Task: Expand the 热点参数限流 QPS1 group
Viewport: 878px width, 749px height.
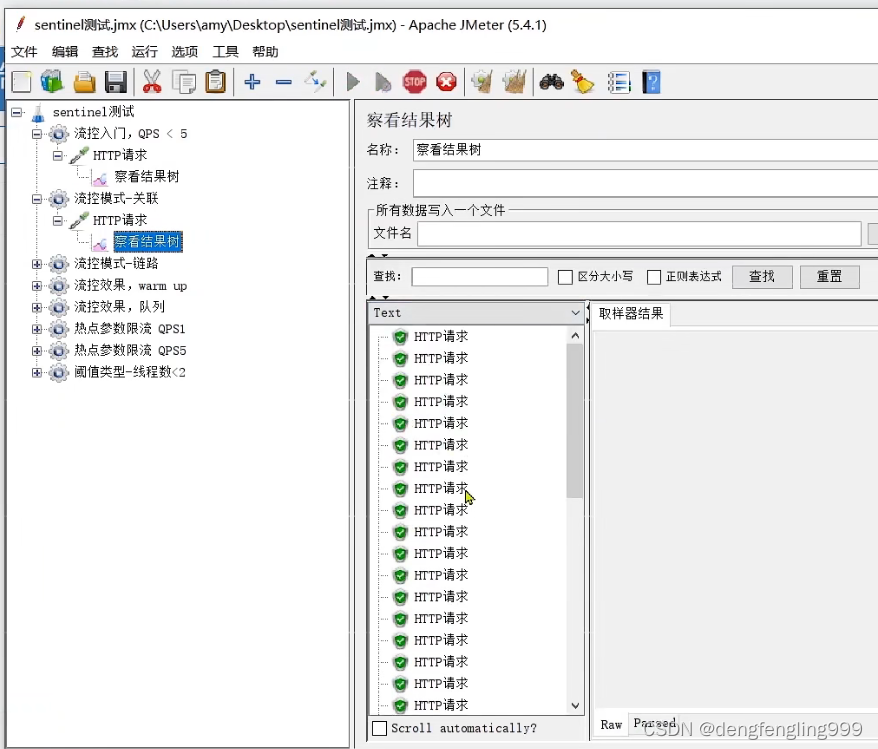Action: coord(37,329)
